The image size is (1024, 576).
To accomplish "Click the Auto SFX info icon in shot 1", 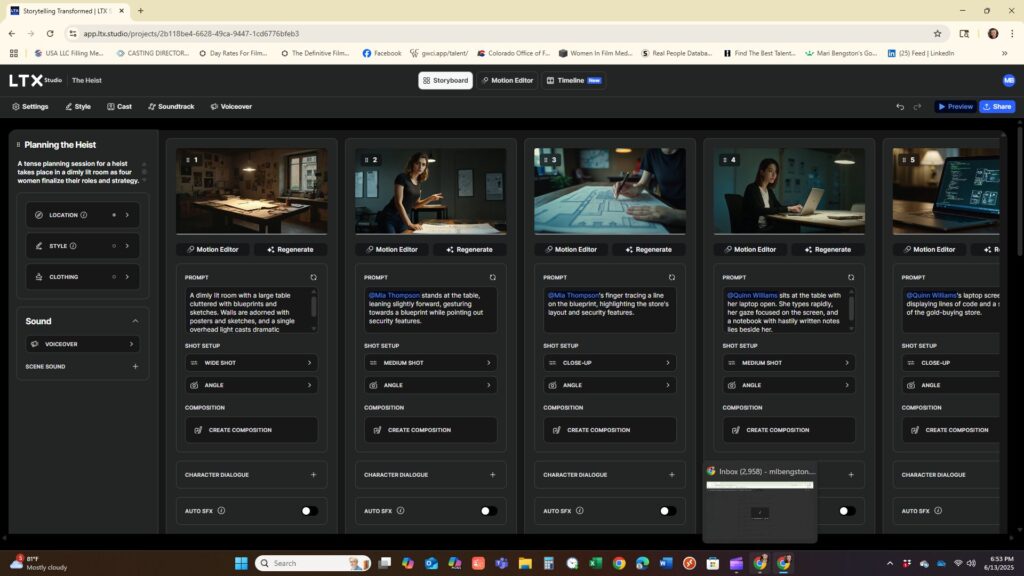I will click(x=221, y=511).
